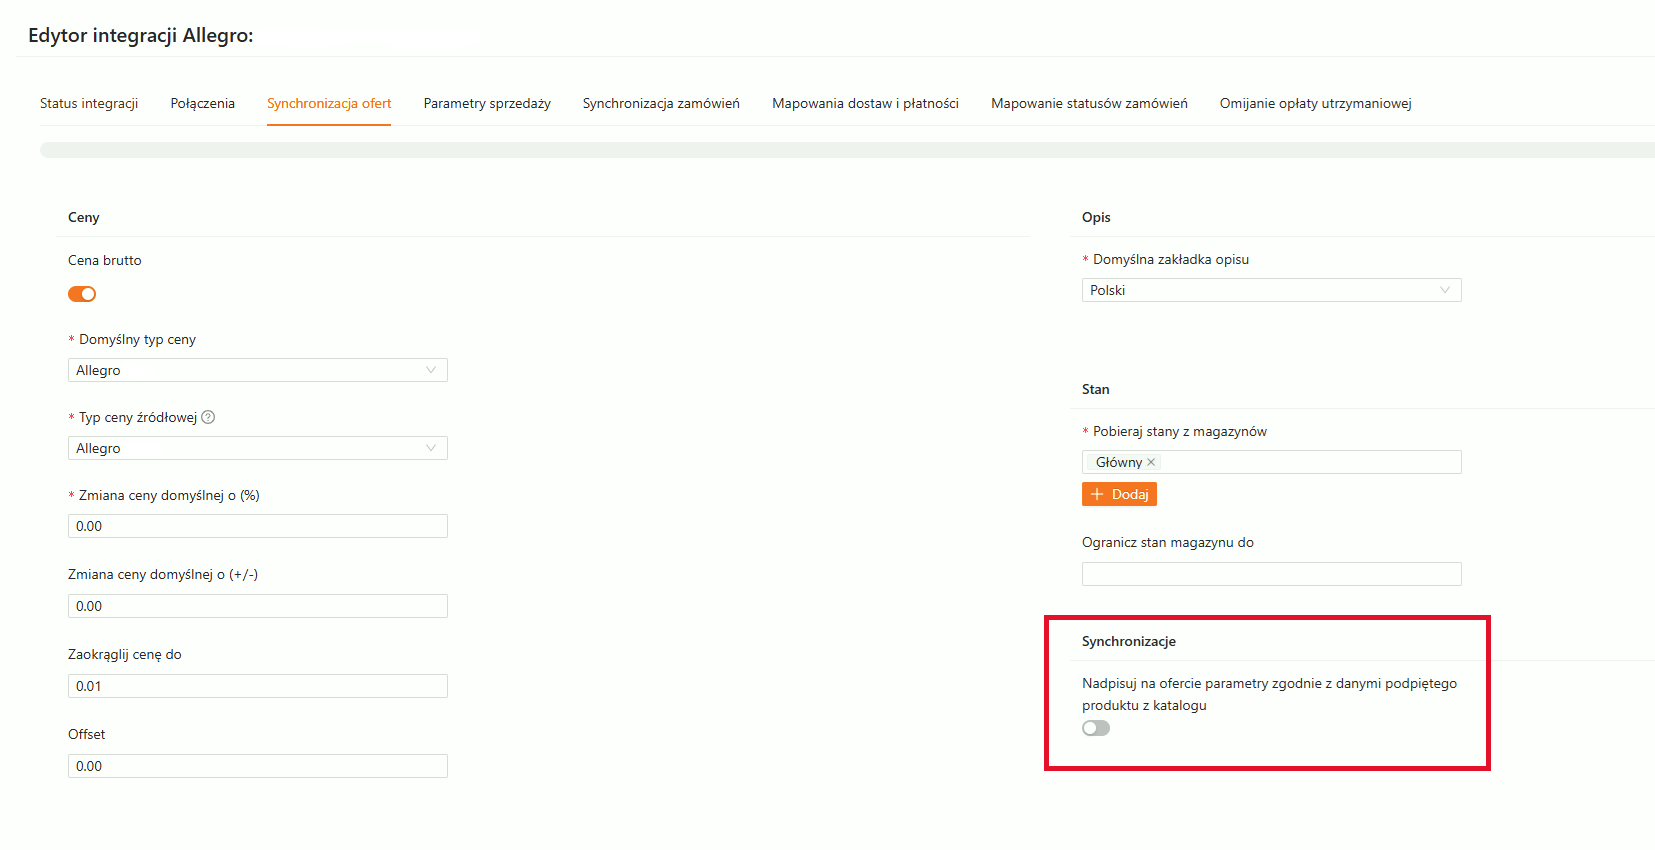
Task: Go to the Parametry sprzedaży tab
Action: click(487, 103)
